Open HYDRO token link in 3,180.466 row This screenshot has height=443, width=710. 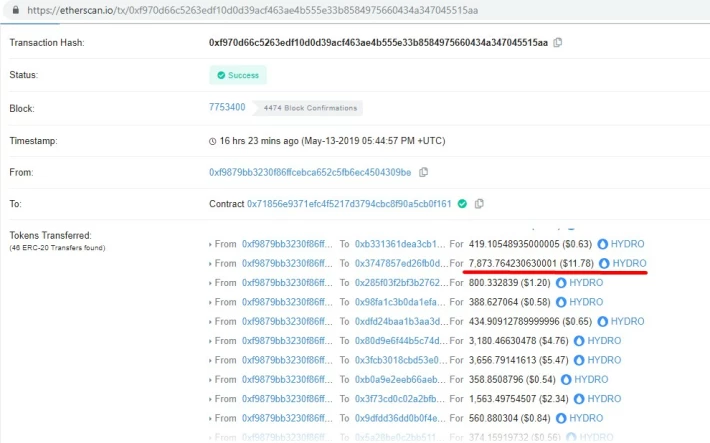point(604,341)
